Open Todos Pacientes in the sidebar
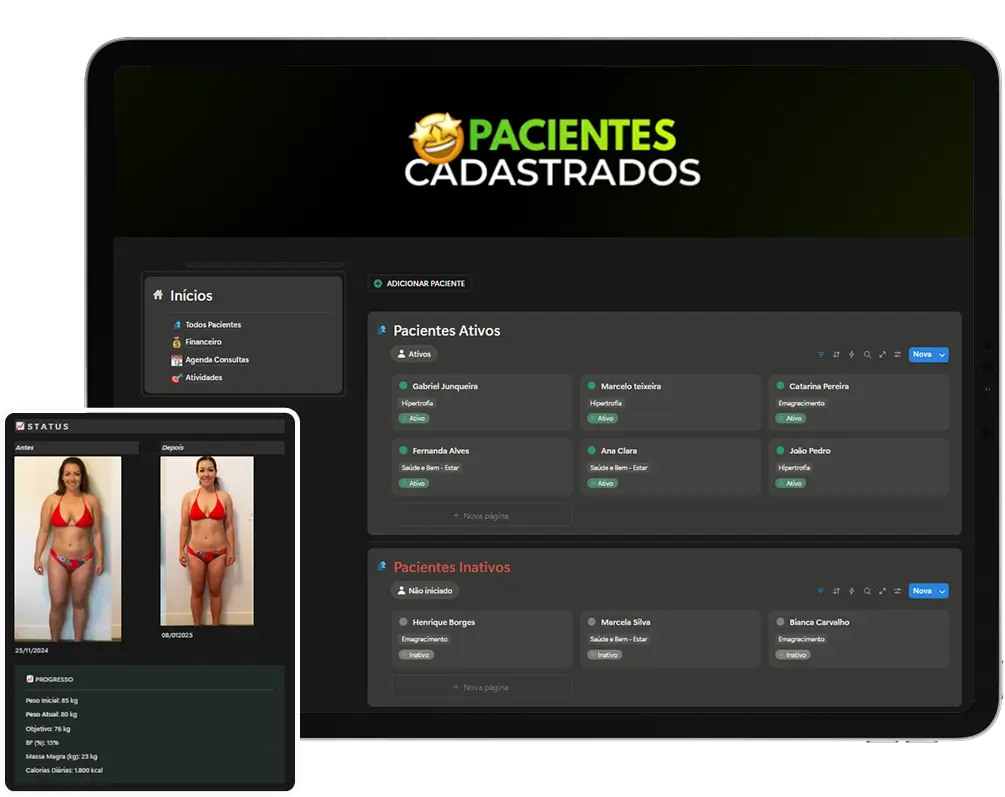The height and width of the screenshot is (797, 1005). click(x=212, y=325)
